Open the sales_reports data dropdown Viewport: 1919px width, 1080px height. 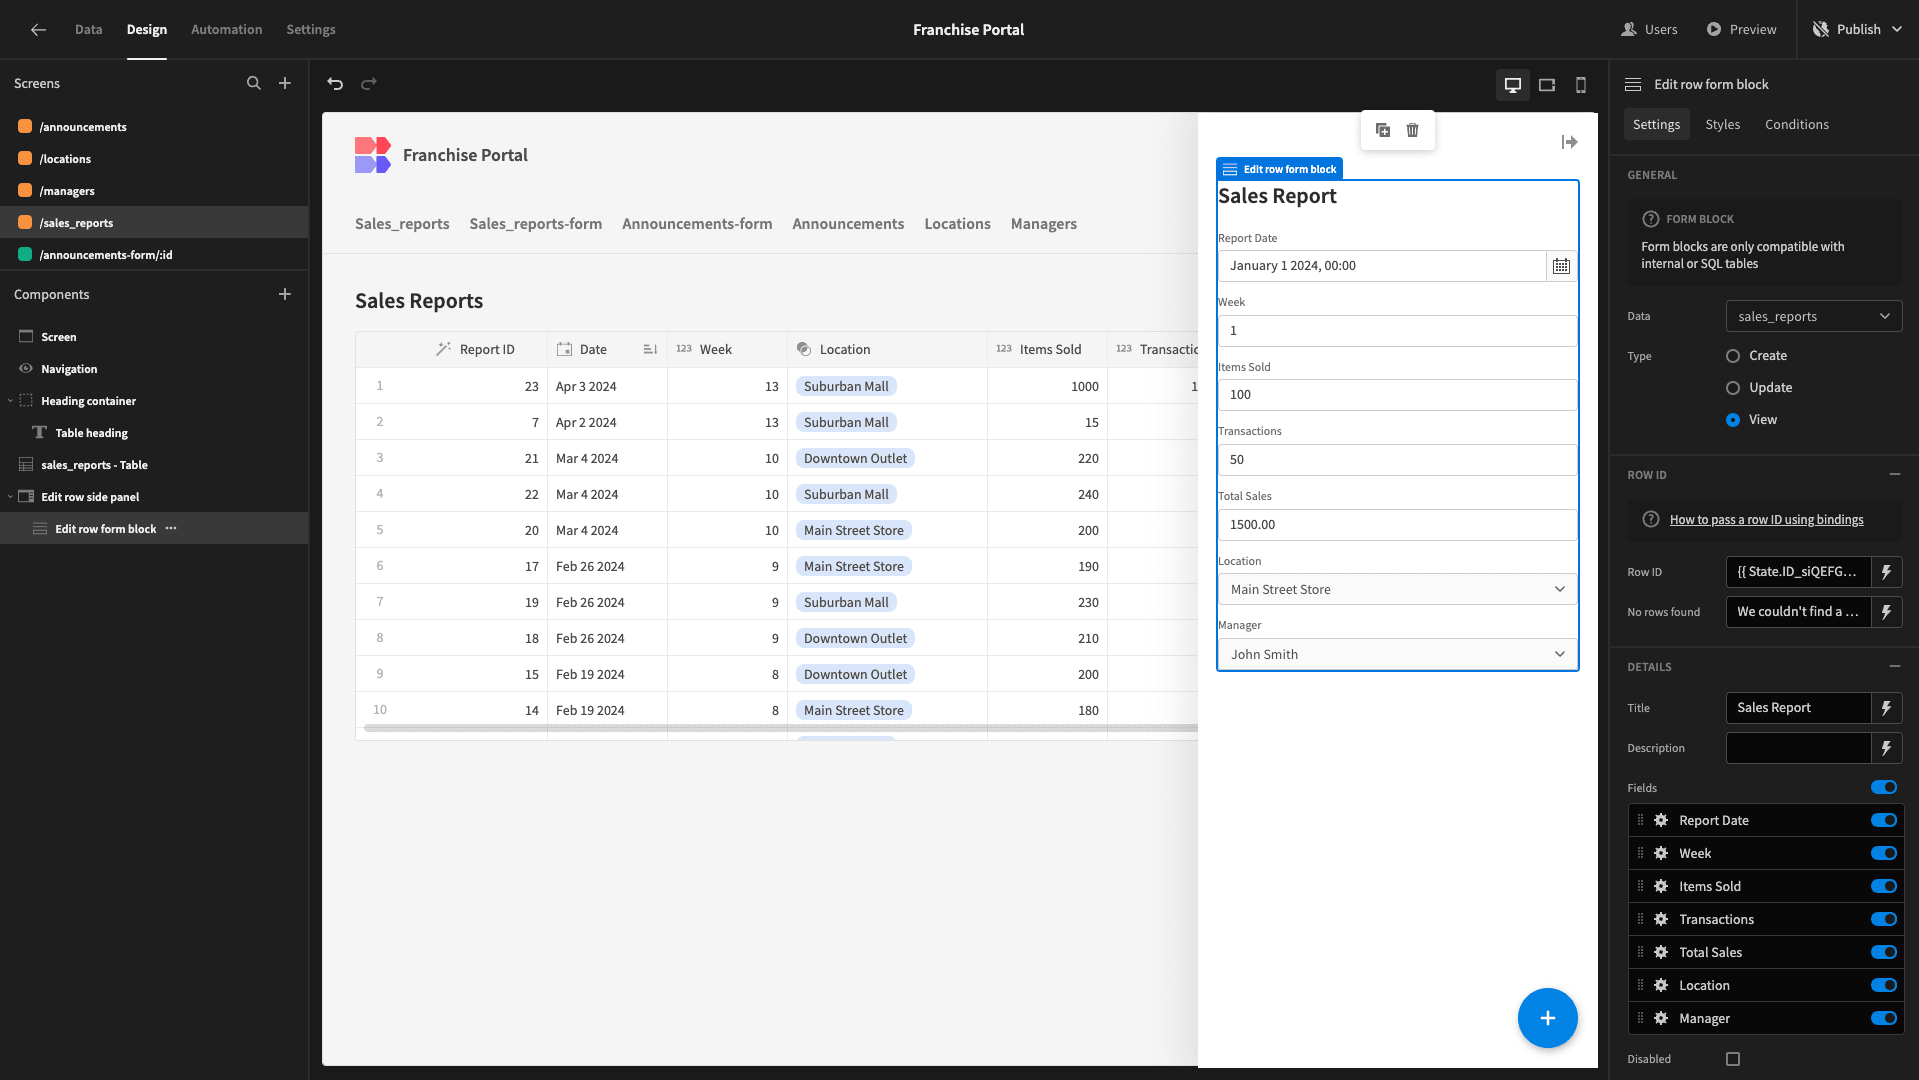click(1814, 317)
